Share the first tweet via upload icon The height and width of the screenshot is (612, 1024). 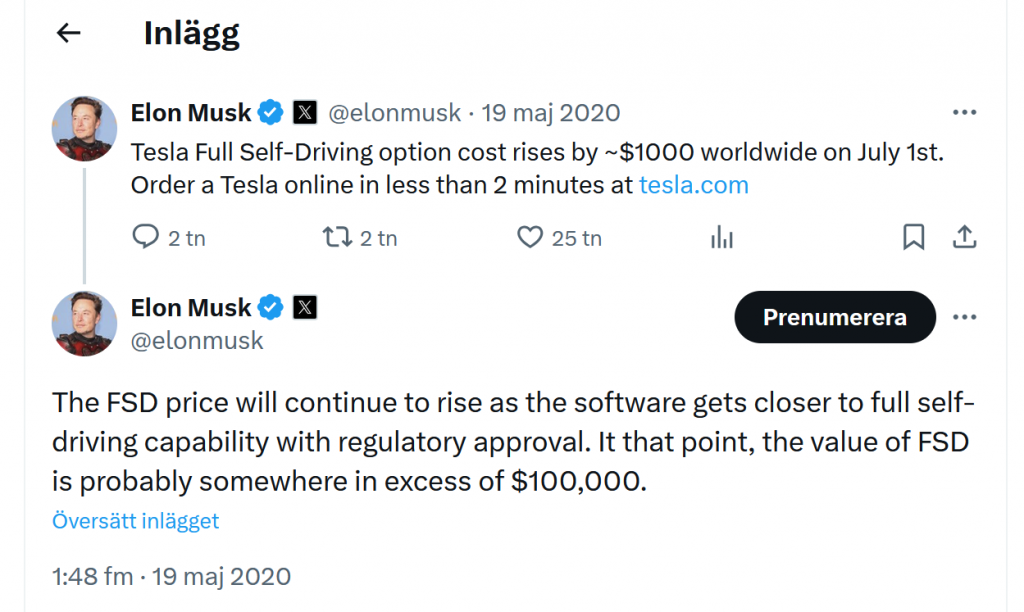964,237
